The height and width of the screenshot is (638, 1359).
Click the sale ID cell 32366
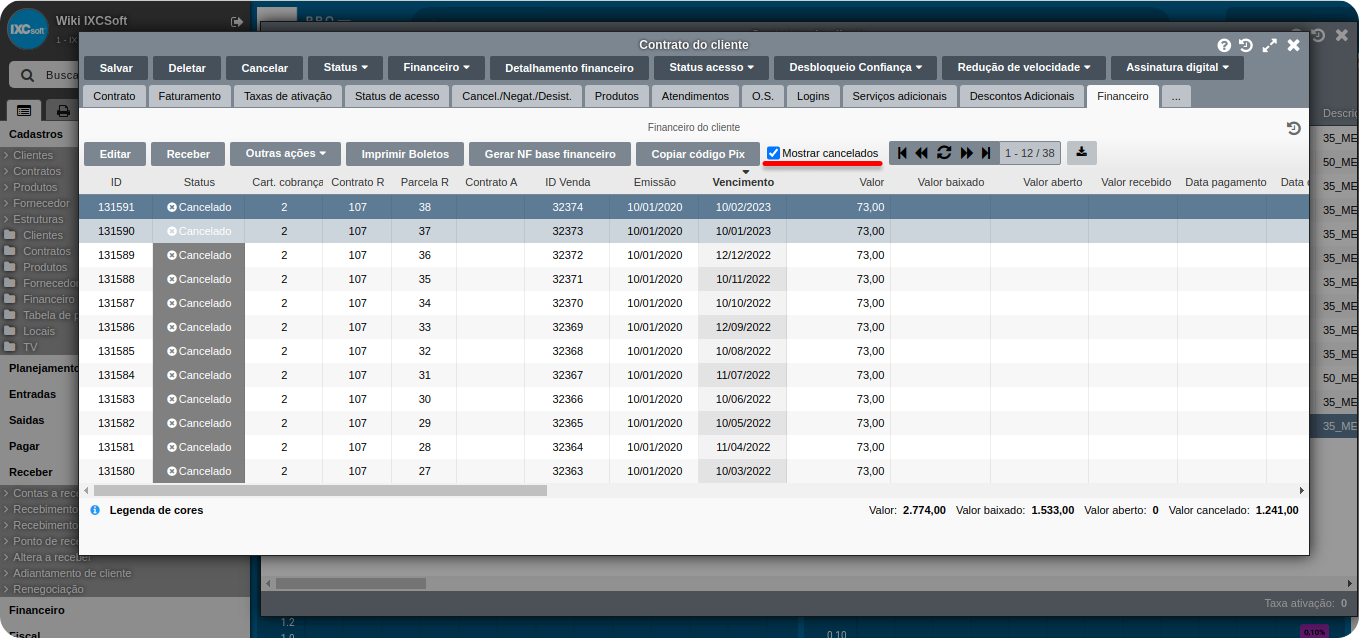tap(567, 399)
